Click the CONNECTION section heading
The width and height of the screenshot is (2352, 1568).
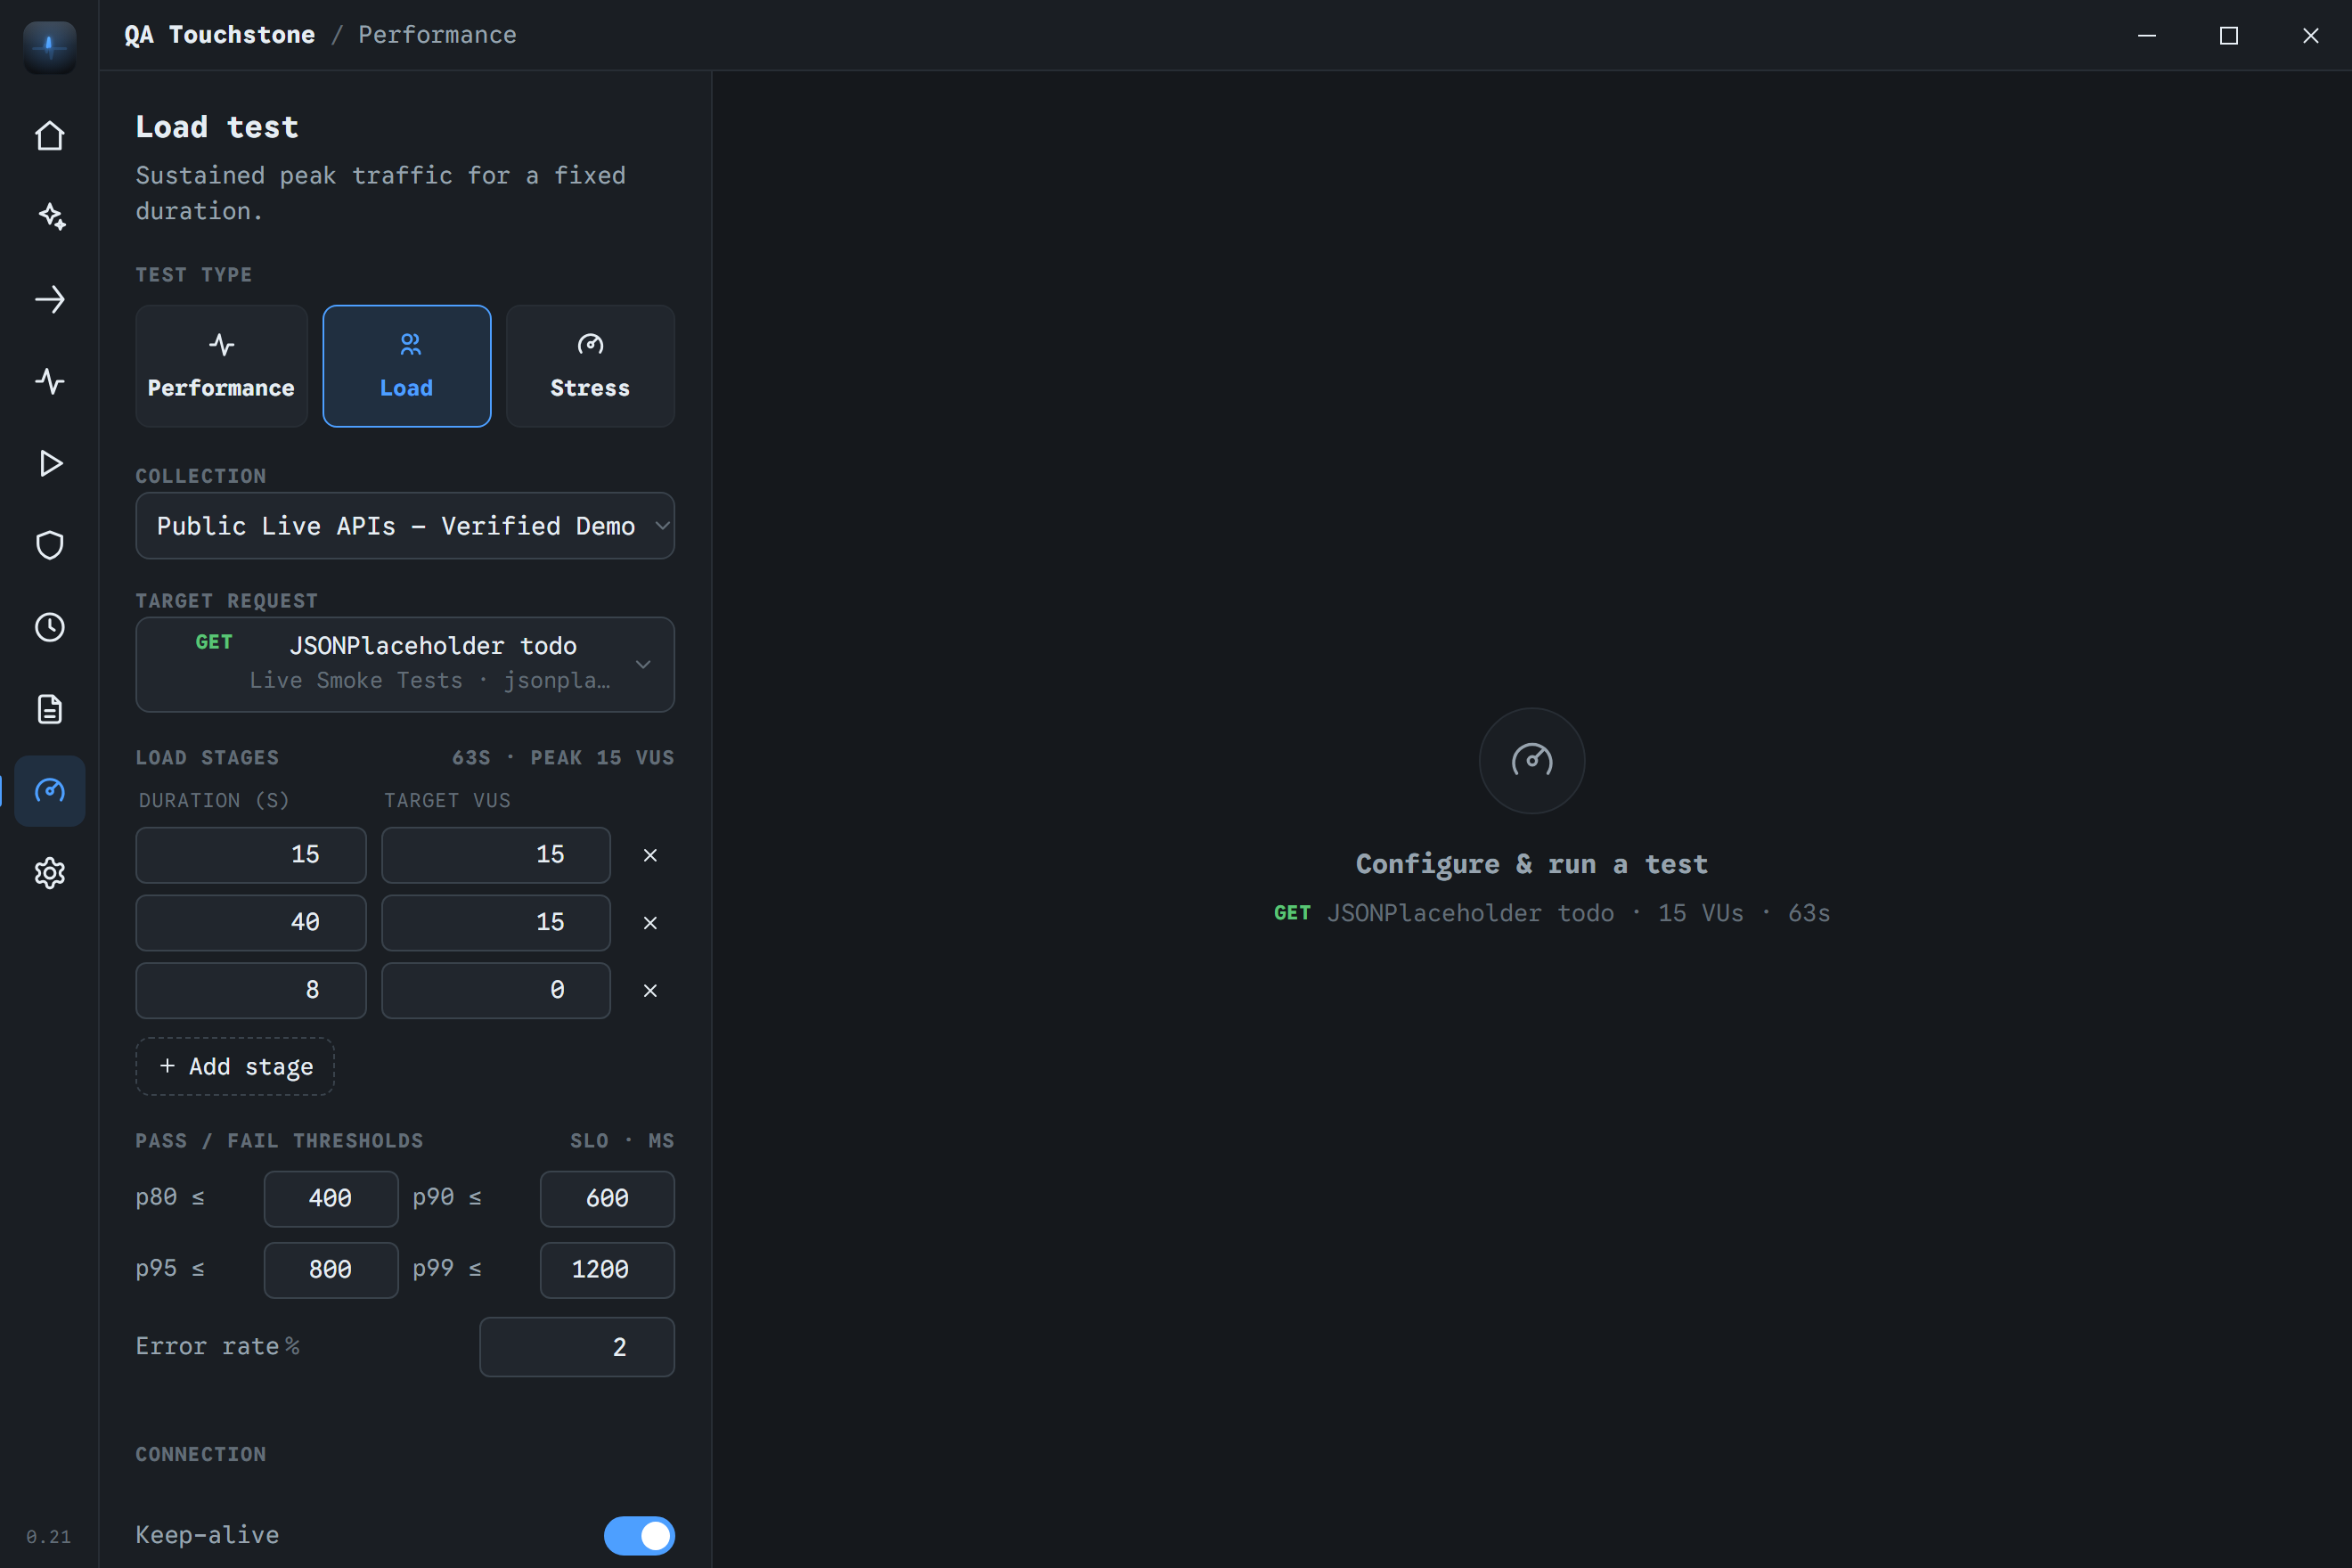point(201,1455)
